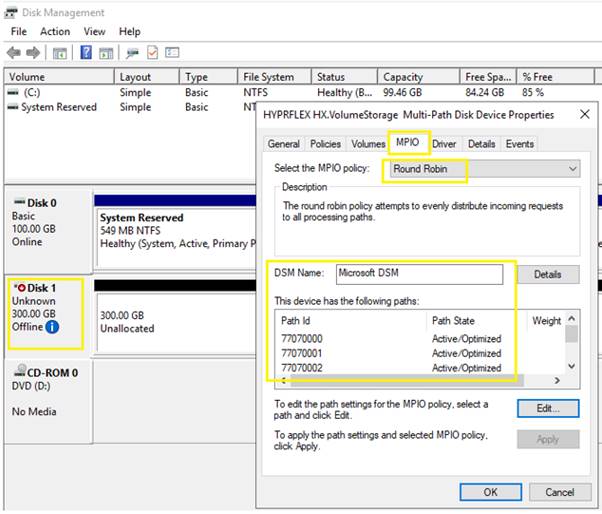602x514 pixels.
Task: Click the Show/Hide Console Tree icon
Action: [60, 53]
